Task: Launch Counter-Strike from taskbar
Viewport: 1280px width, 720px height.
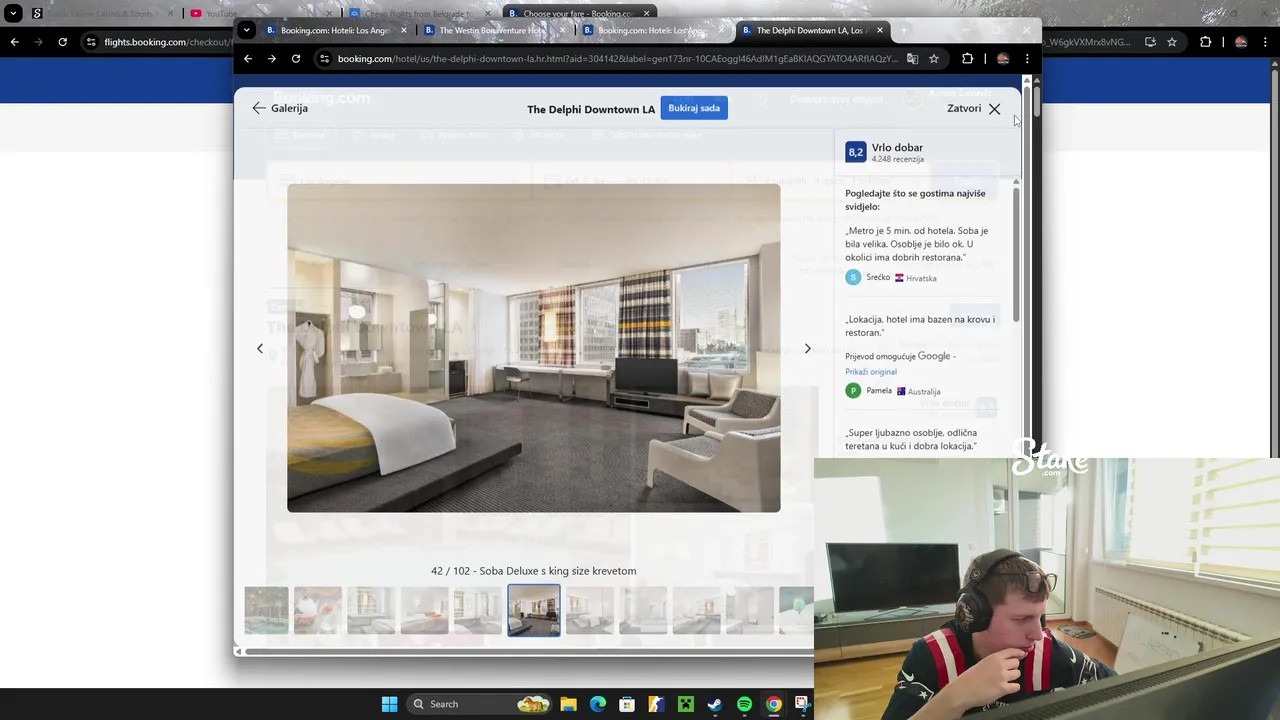Action: pos(656,704)
